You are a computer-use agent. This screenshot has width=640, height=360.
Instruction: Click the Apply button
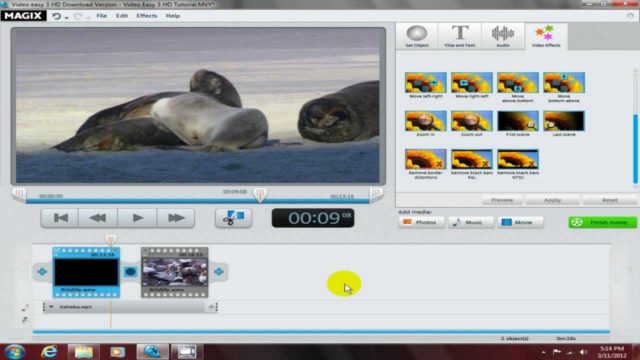[552, 200]
